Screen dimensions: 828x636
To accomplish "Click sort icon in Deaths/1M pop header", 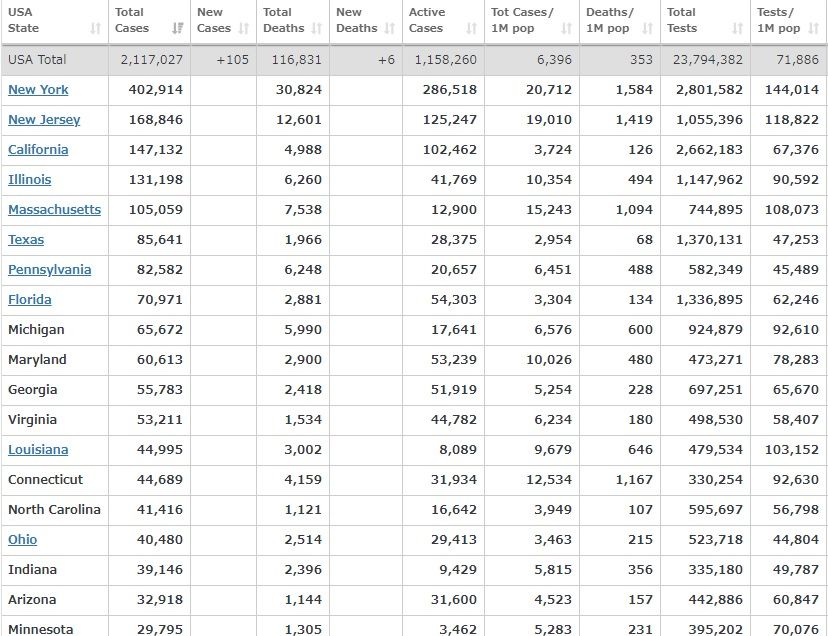I will coord(647,29).
